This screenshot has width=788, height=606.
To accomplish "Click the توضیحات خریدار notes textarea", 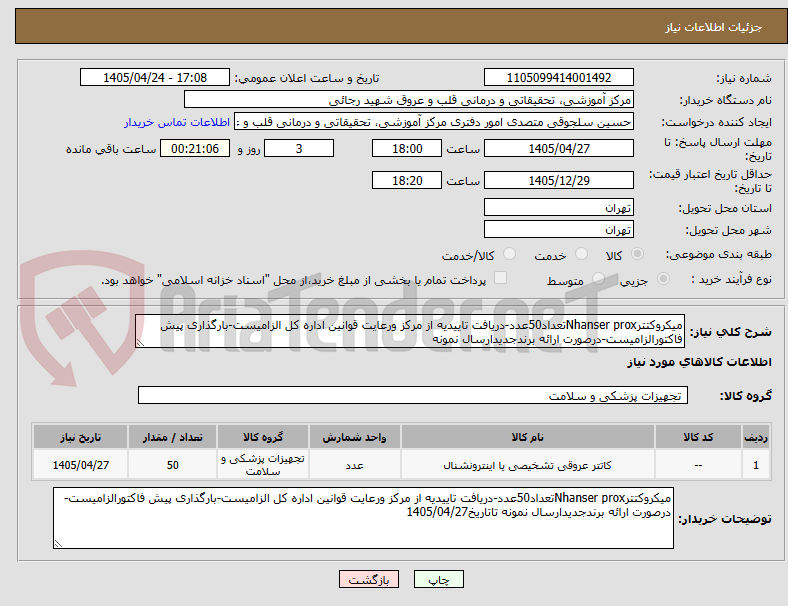I will click(363, 518).
